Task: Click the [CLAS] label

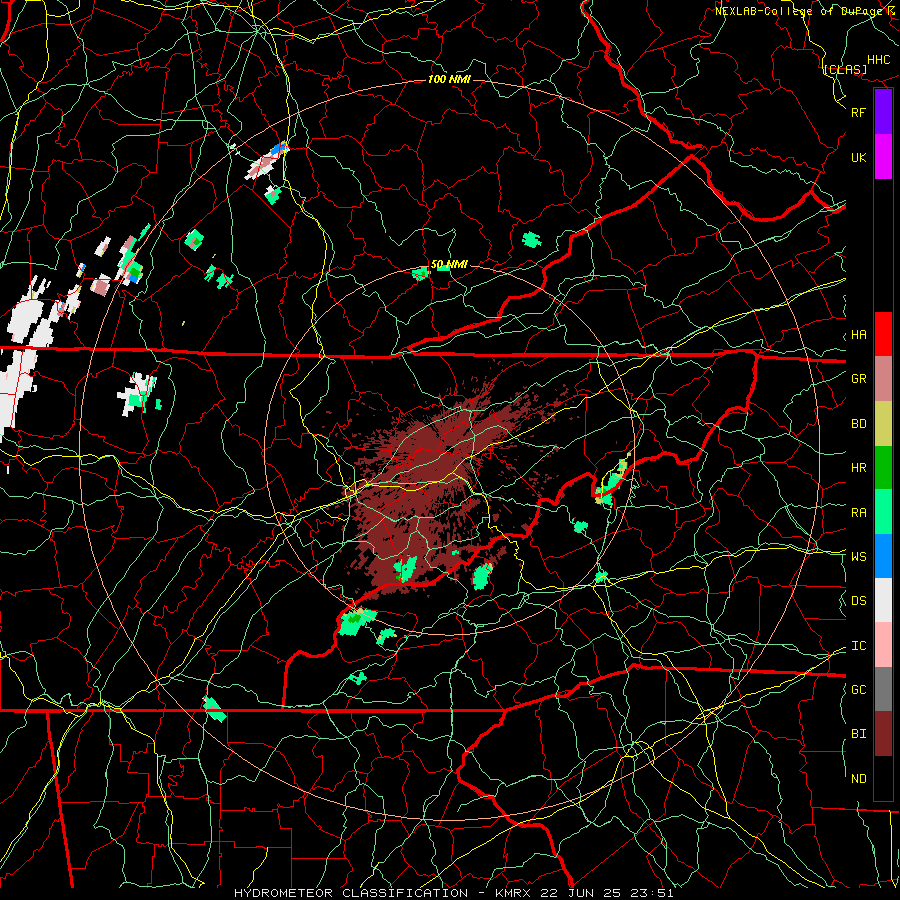Action: (x=845, y=69)
